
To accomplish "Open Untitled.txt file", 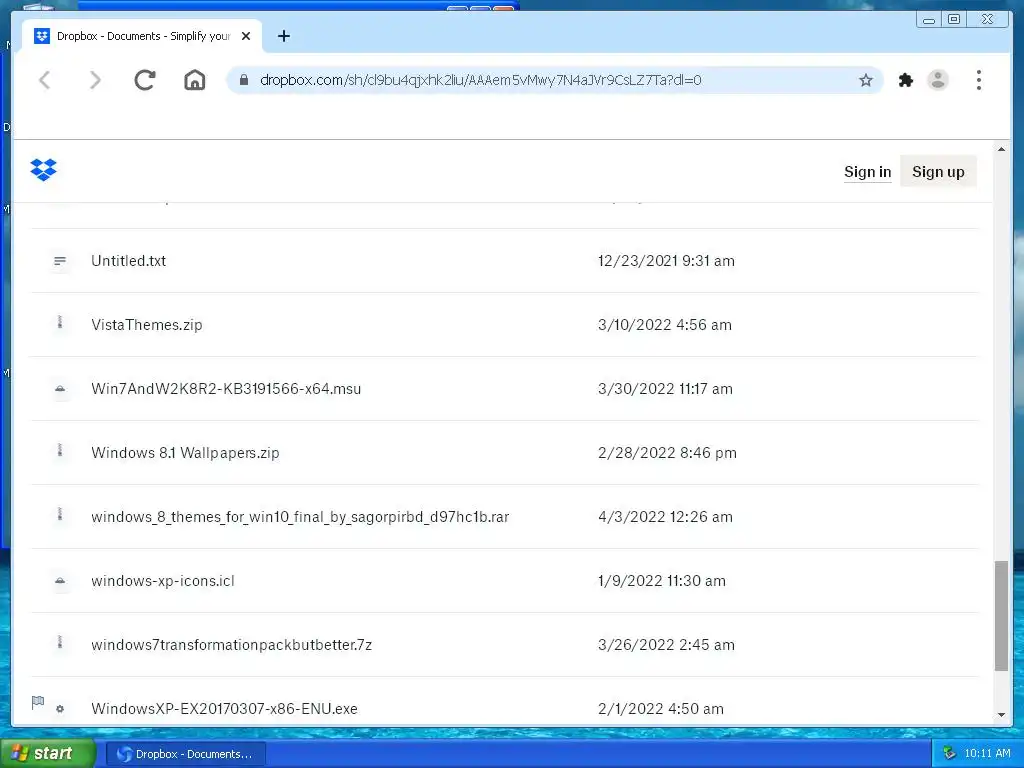I will pos(129,261).
